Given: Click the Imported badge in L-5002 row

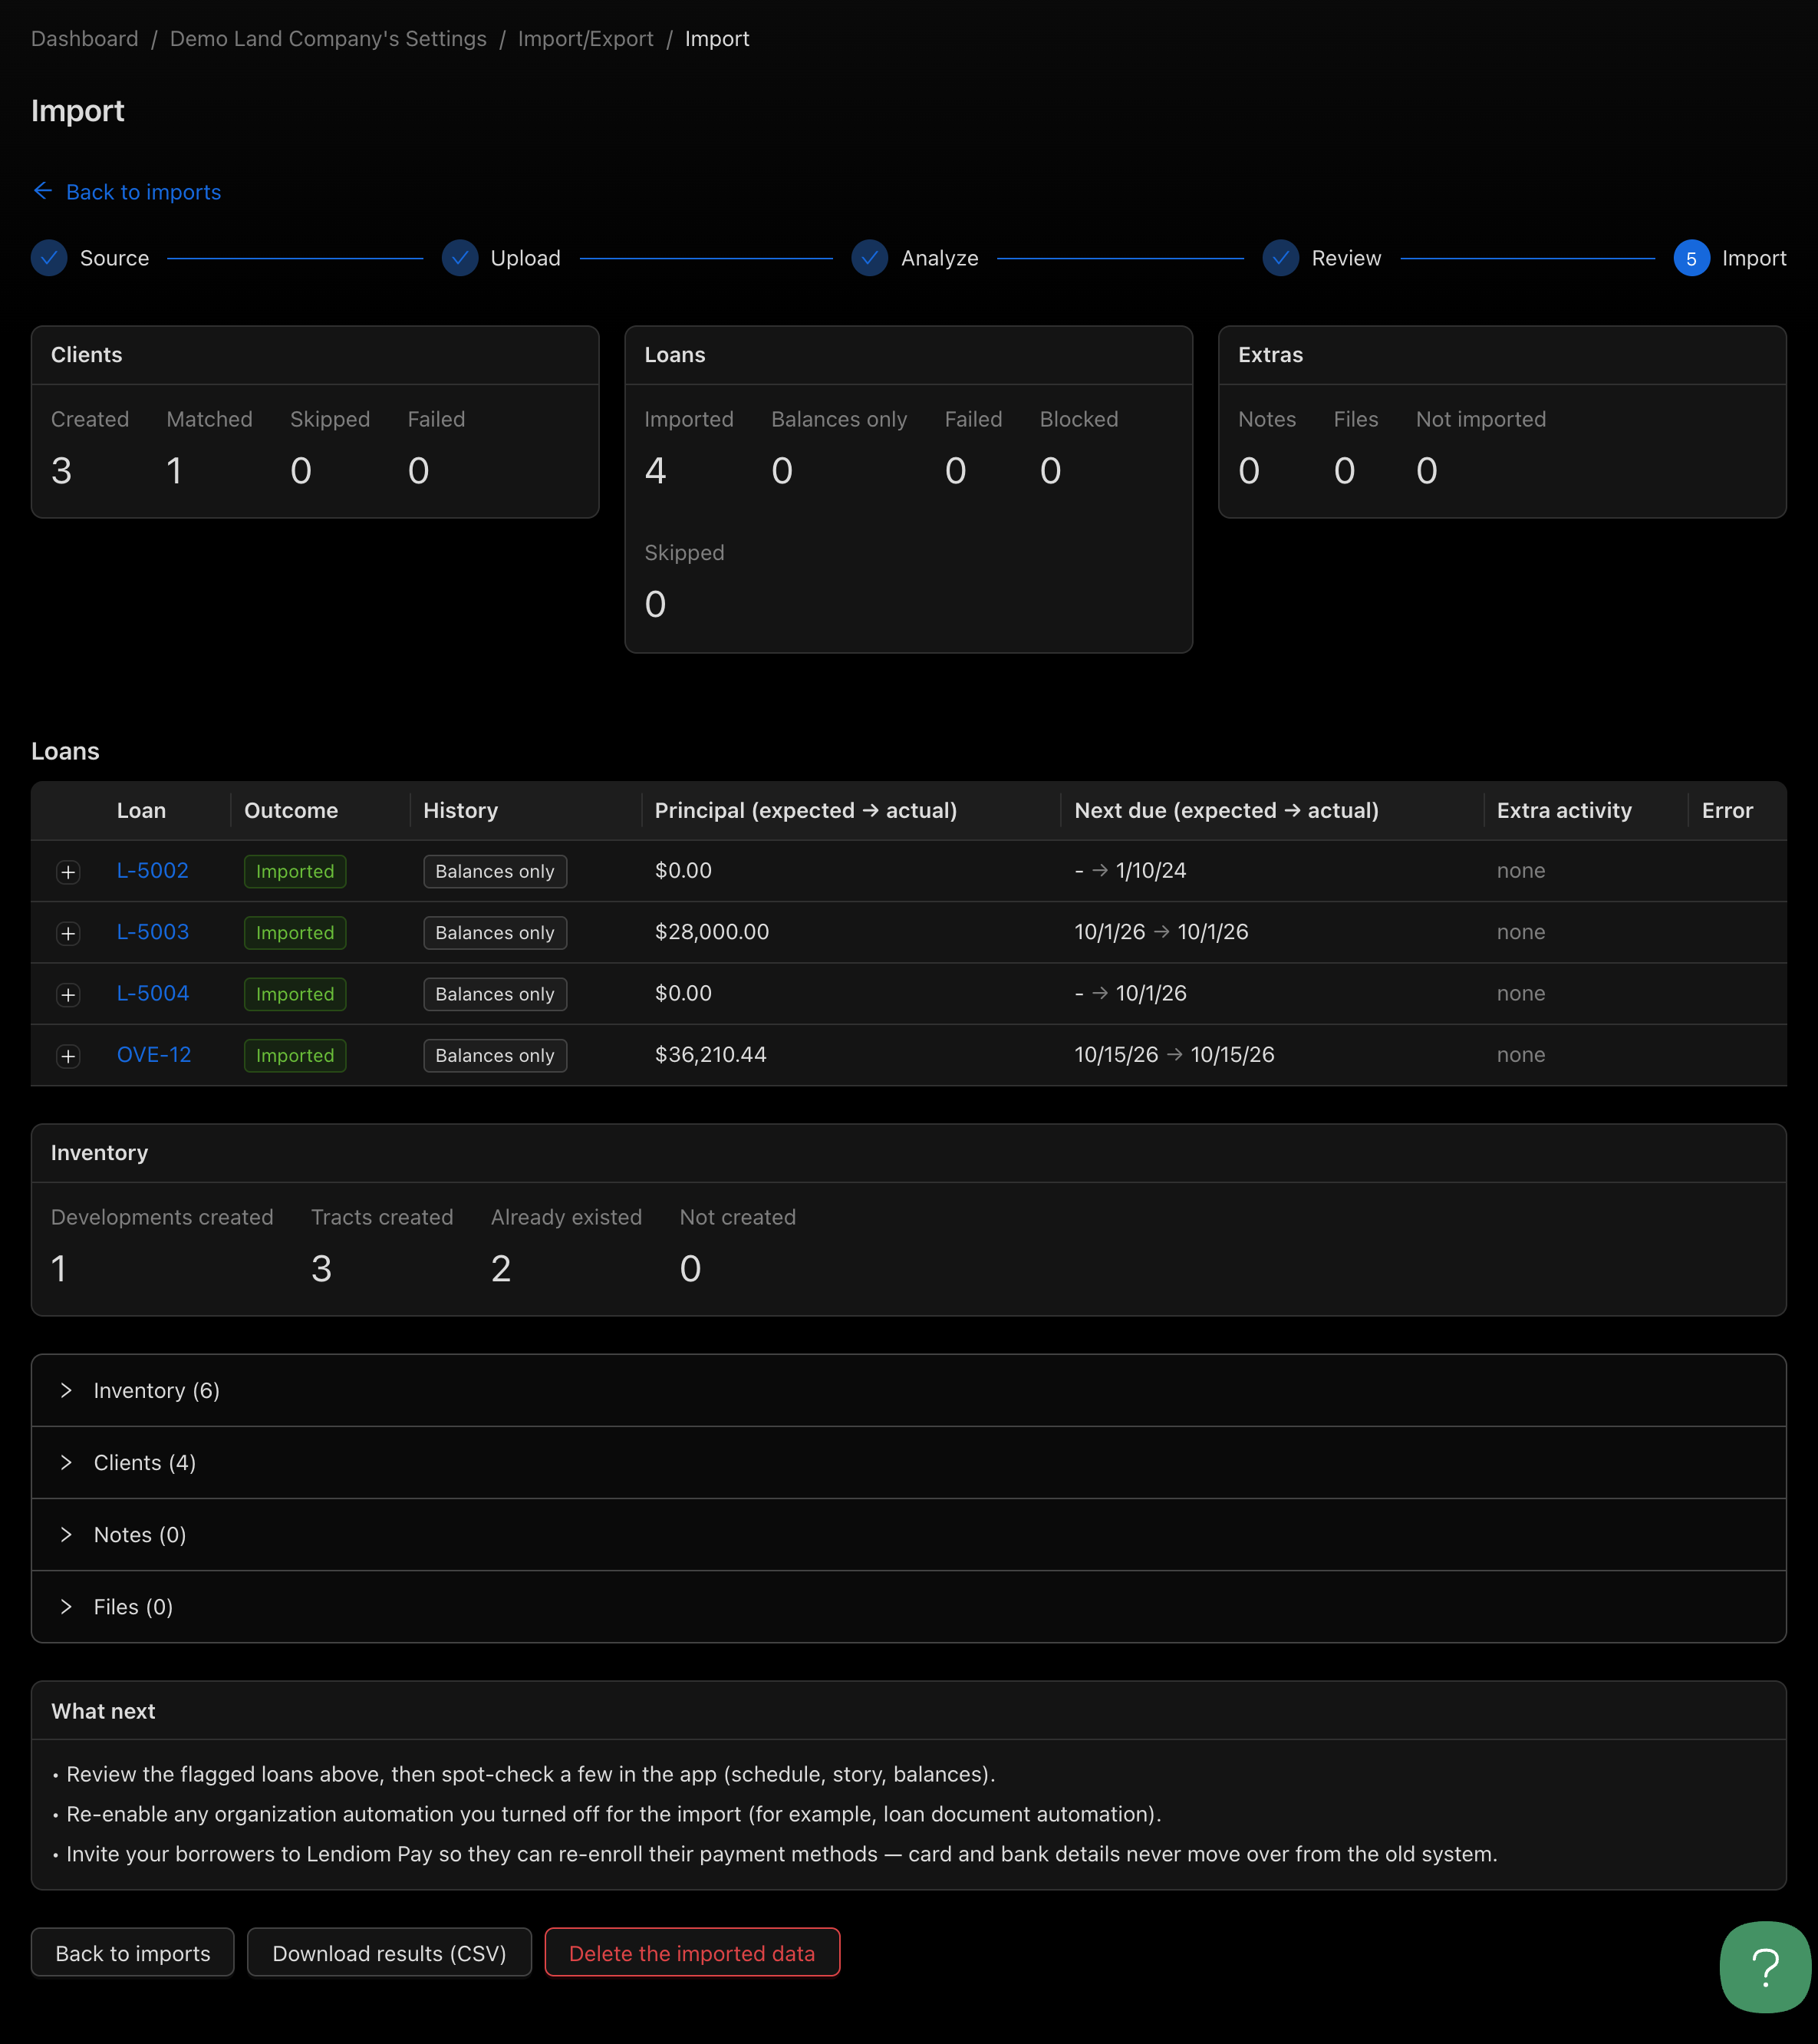Looking at the screenshot, I should (x=295, y=871).
